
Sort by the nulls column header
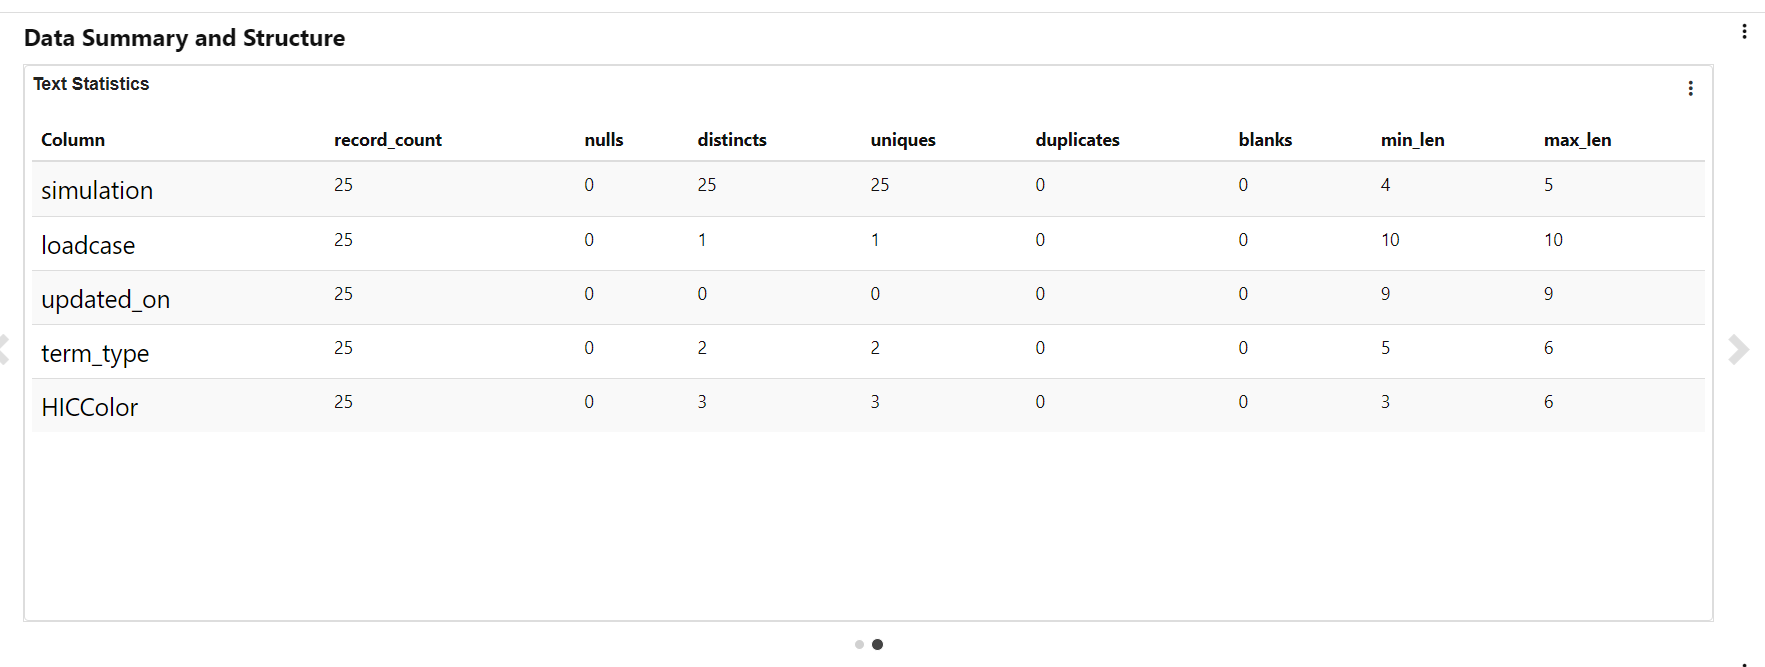(x=604, y=140)
